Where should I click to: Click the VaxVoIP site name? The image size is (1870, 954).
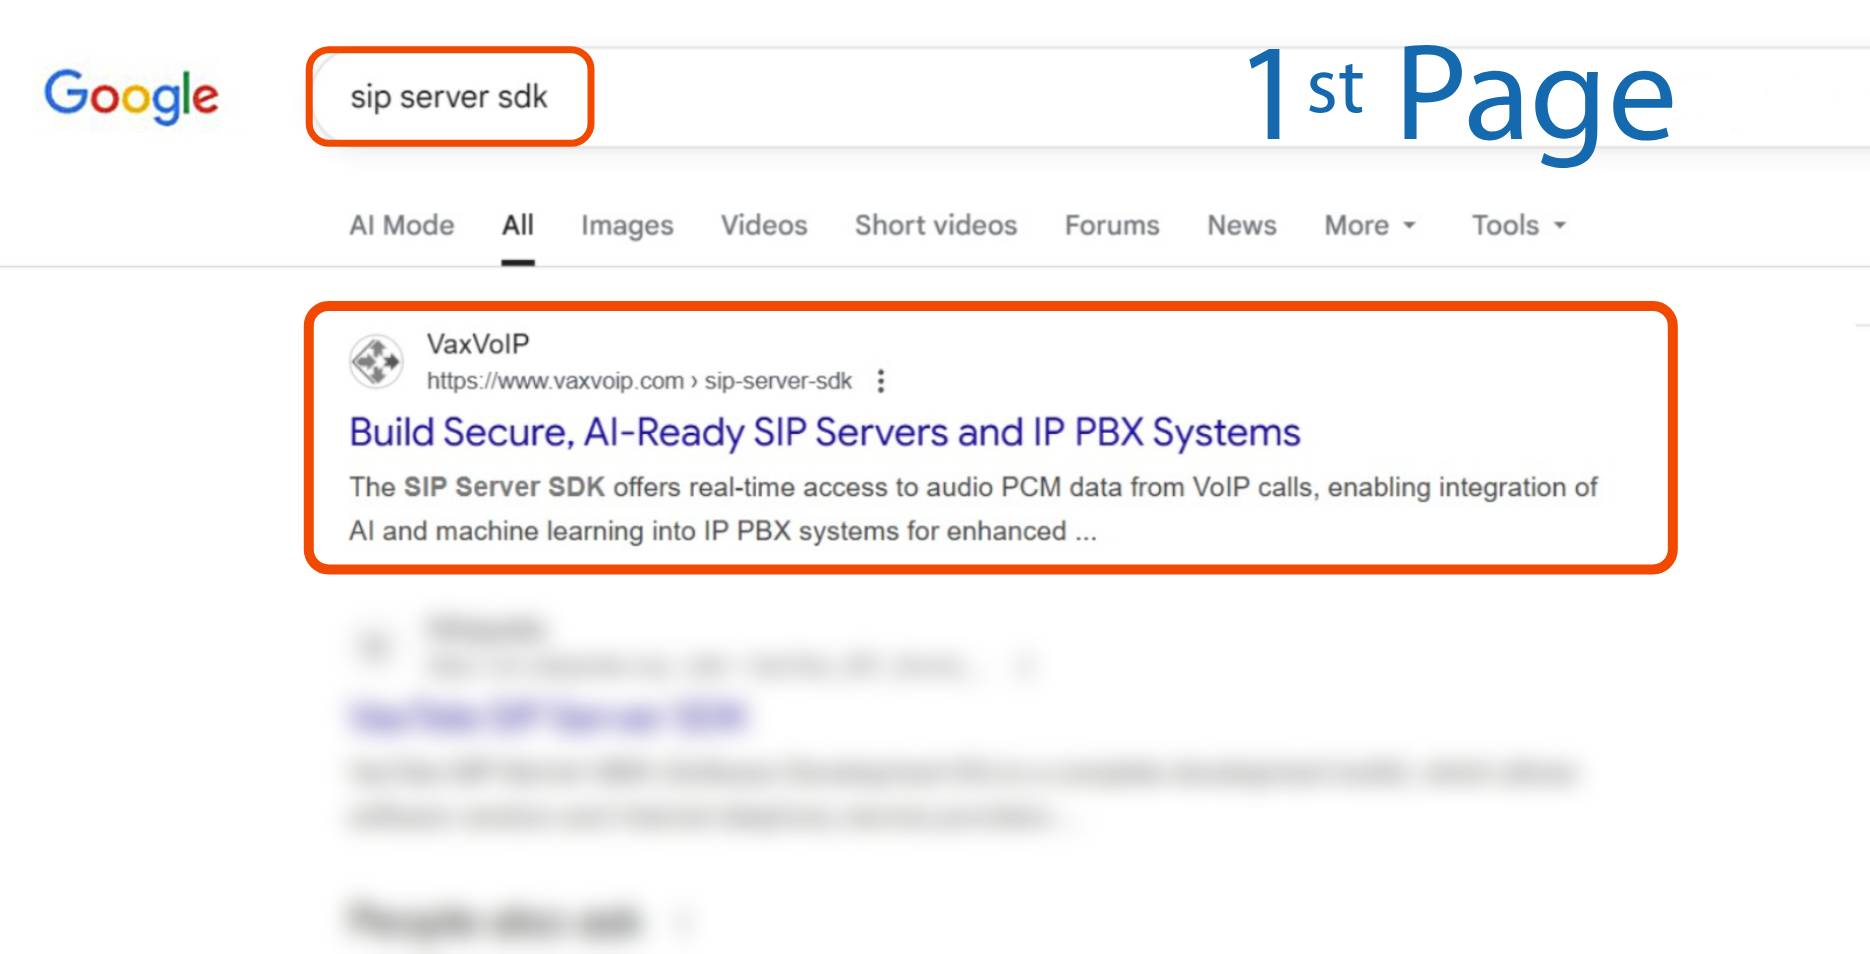tap(478, 344)
